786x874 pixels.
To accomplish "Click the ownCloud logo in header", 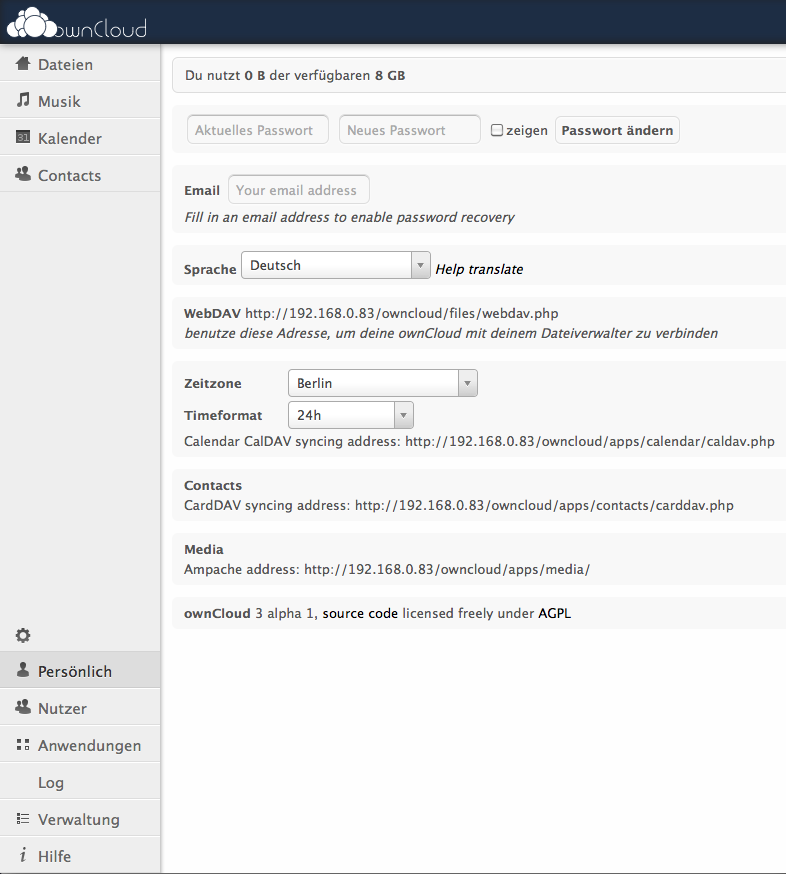I will pyautogui.click(x=77, y=22).
